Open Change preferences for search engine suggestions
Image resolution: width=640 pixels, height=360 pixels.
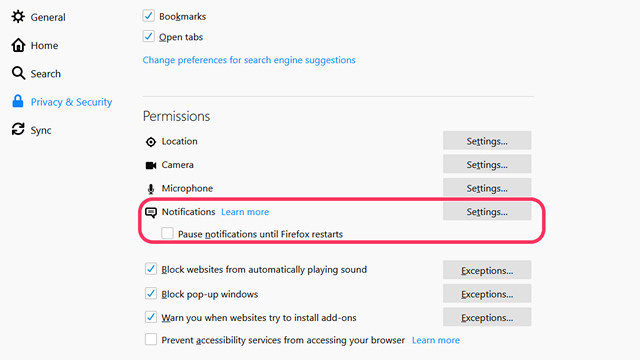point(249,60)
